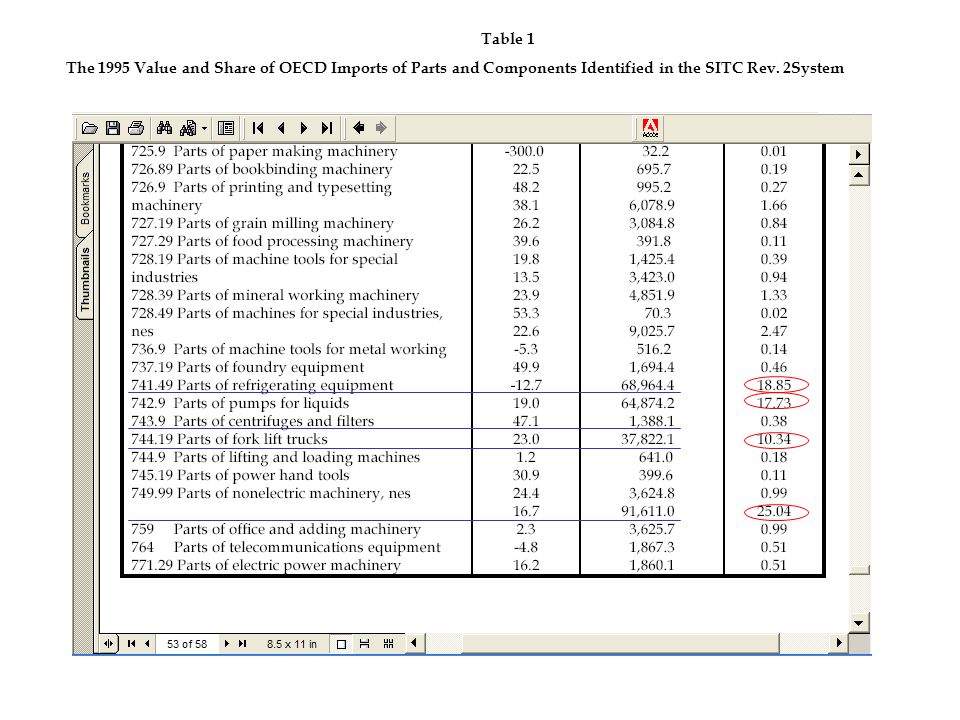This screenshot has height=720, width=960.
Task: Click the value 37,822.1
Action: (647, 439)
